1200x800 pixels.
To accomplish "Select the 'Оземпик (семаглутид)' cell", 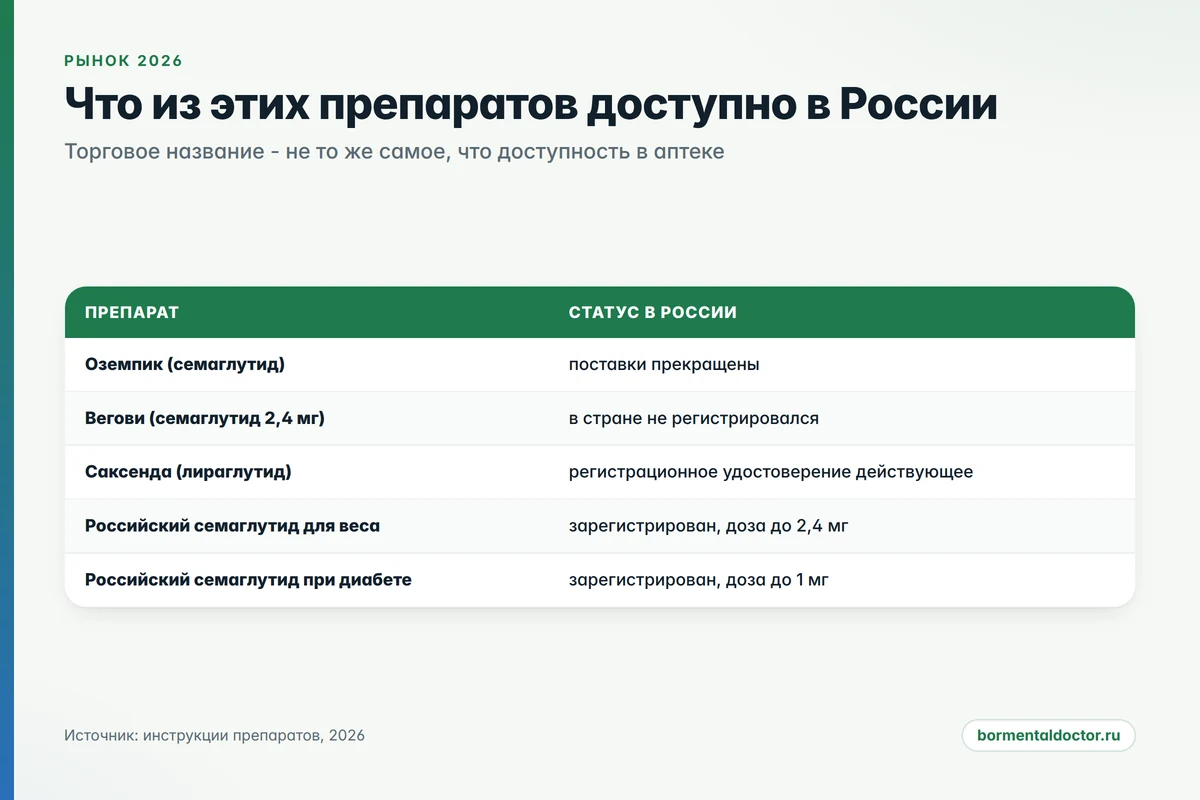I will [185, 365].
